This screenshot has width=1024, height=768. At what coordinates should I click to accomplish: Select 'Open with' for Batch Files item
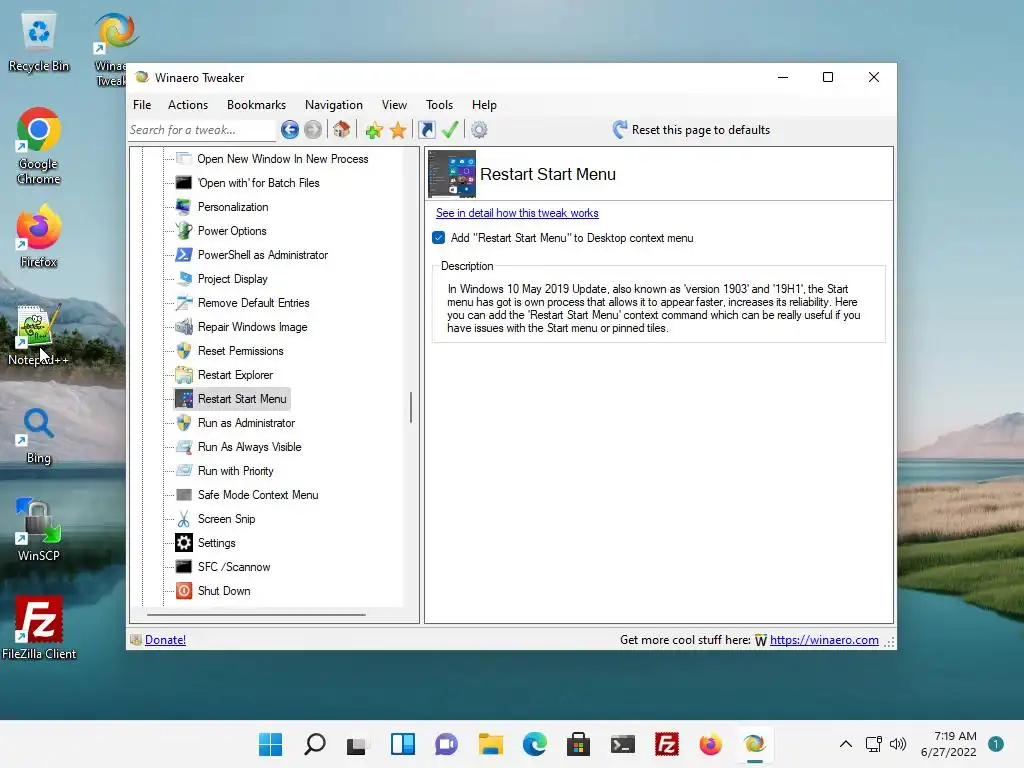pos(259,183)
